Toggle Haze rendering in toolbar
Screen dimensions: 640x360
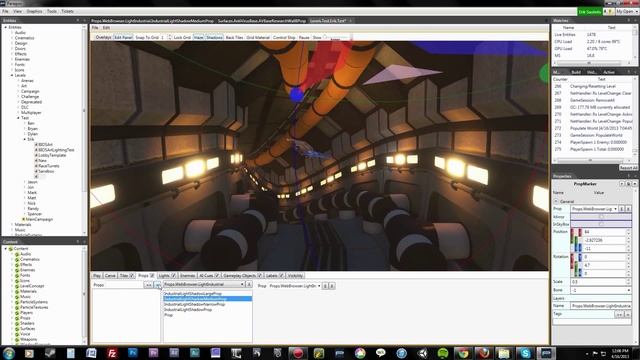coord(198,37)
